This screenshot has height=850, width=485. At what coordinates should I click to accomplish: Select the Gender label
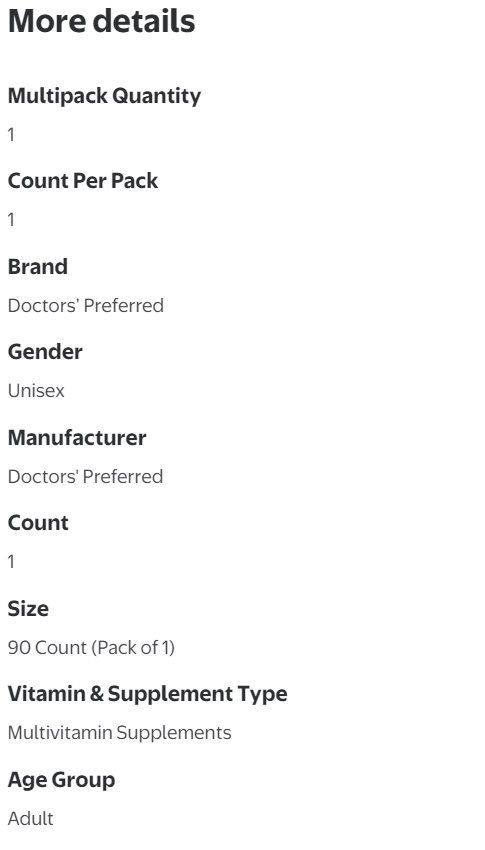point(45,352)
